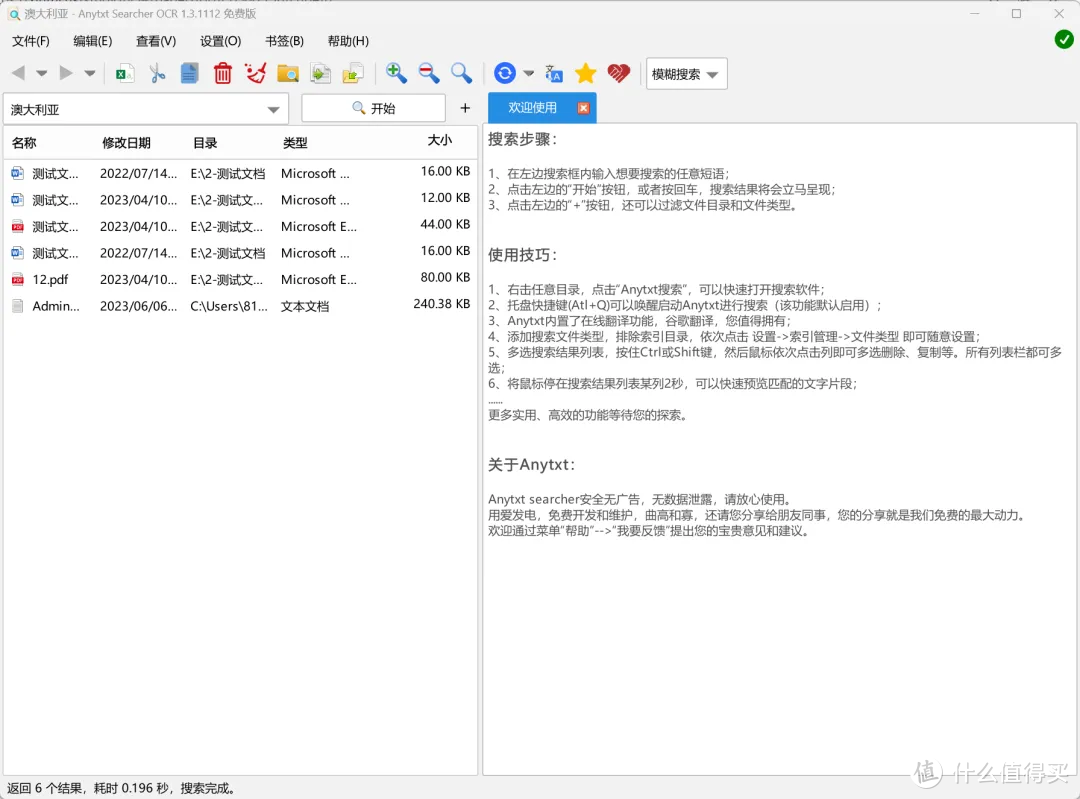Open the 编辑(E) menu

(x=93, y=41)
